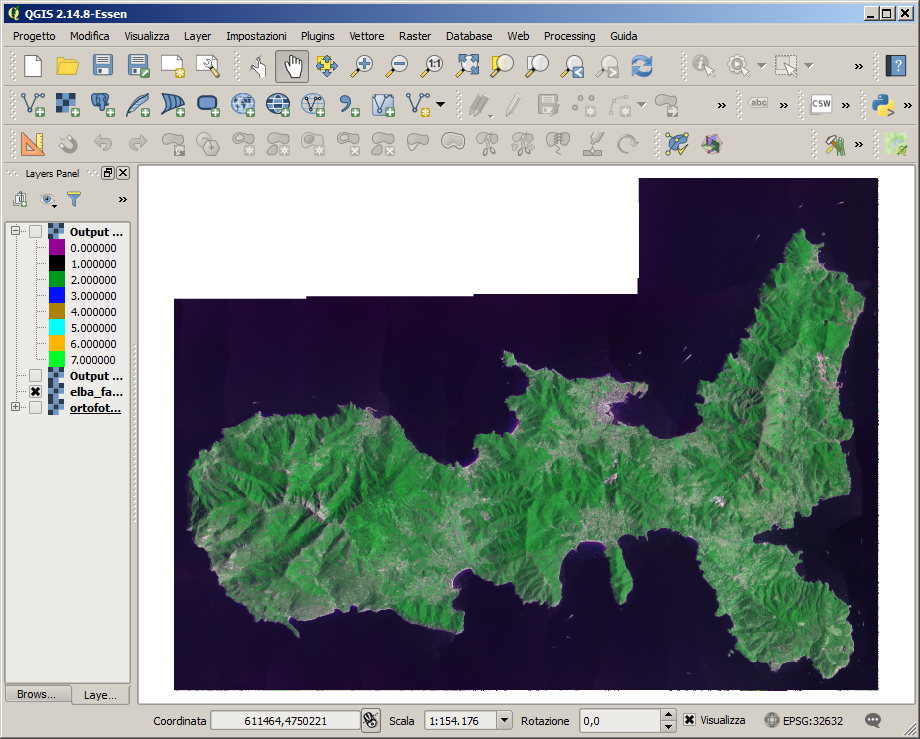Image resolution: width=920 pixels, height=739 pixels.
Task: Click the Zoom Full extent icon
Action: 467,66
